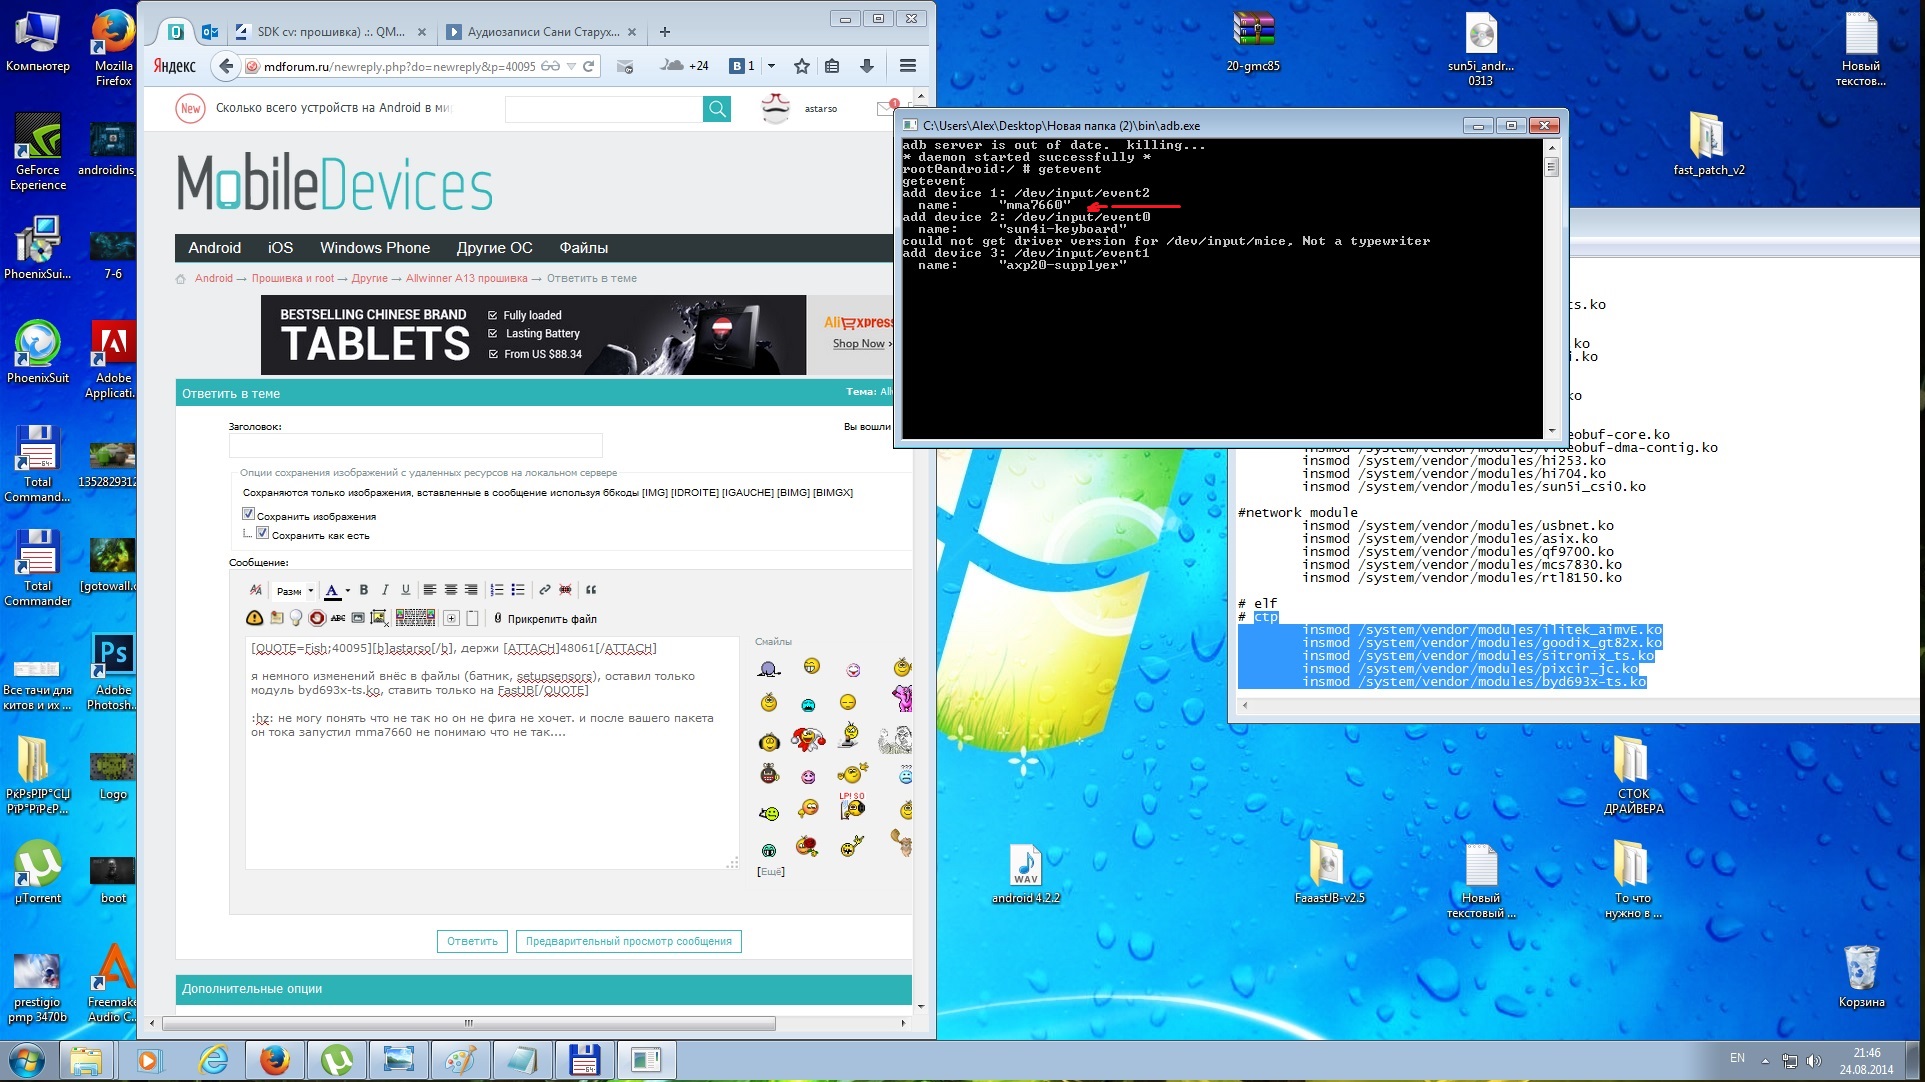Screen dimensions: 1925x1082
Task: Click the insert link icon
Action: click(x=545, y=590)
